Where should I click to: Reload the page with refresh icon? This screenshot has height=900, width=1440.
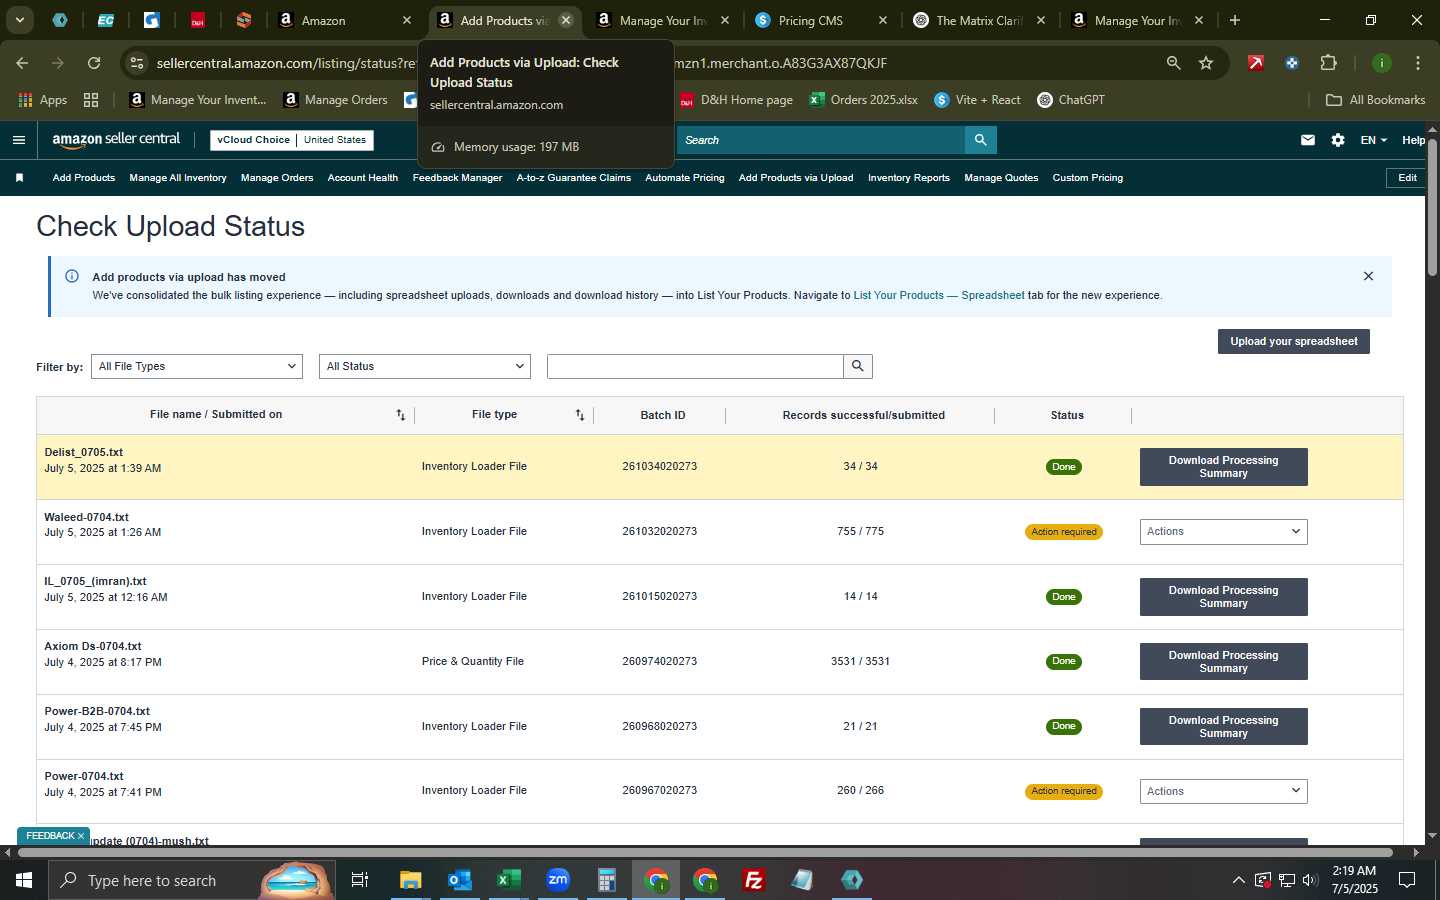point(94,63)
